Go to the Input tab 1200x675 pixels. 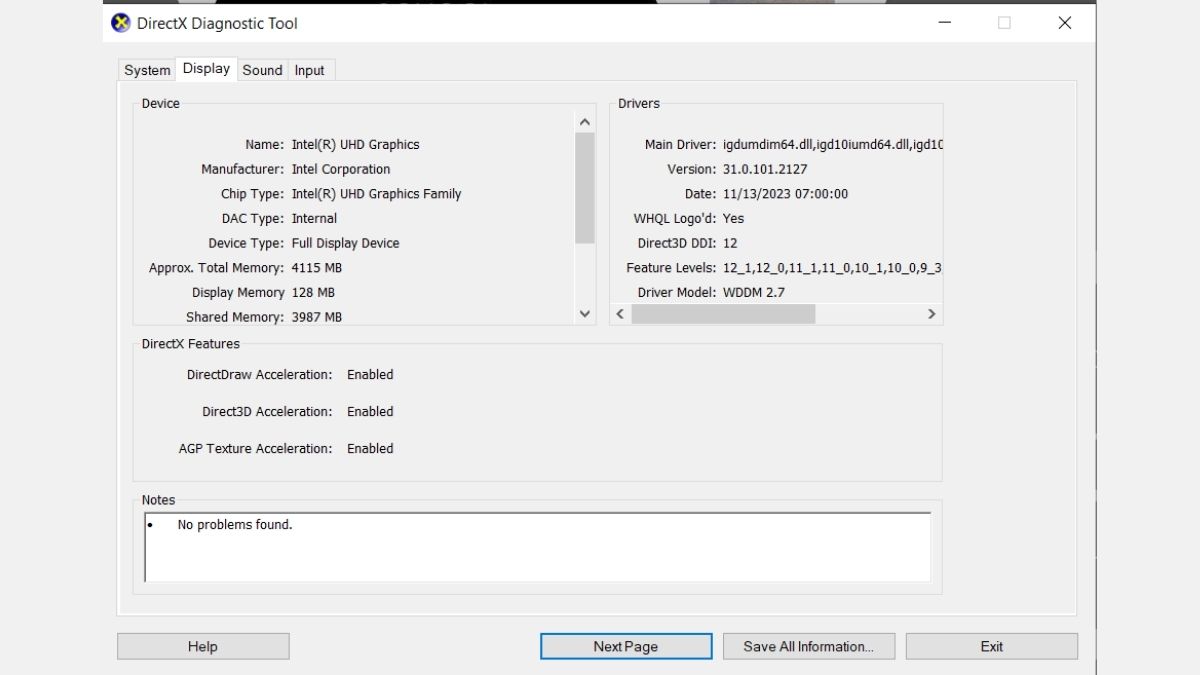(310, 70)
